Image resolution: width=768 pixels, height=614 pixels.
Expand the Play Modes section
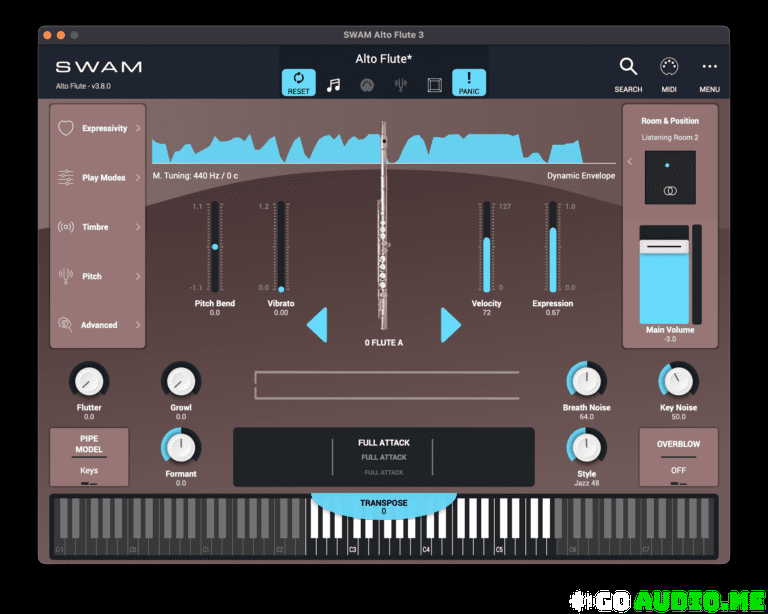coord(98,177)
